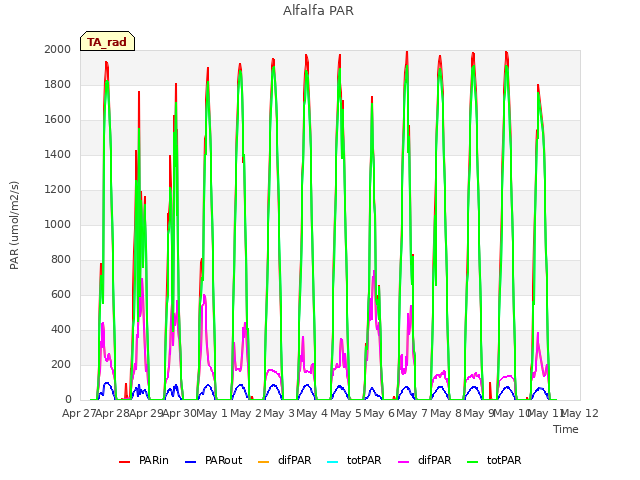Click the Apr 27 x-axis date label

pos(79,413)
